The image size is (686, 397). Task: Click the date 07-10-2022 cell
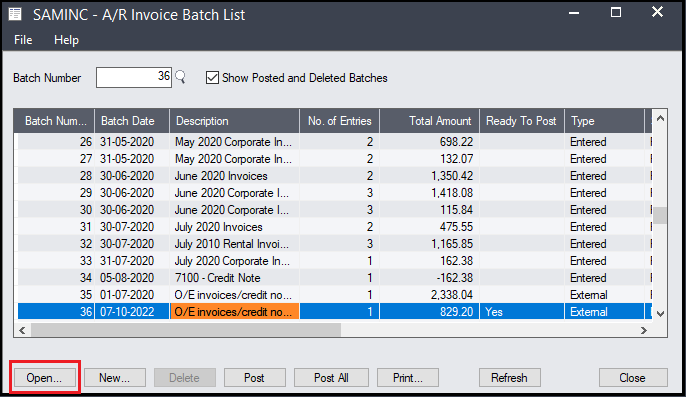coord(132,312)
